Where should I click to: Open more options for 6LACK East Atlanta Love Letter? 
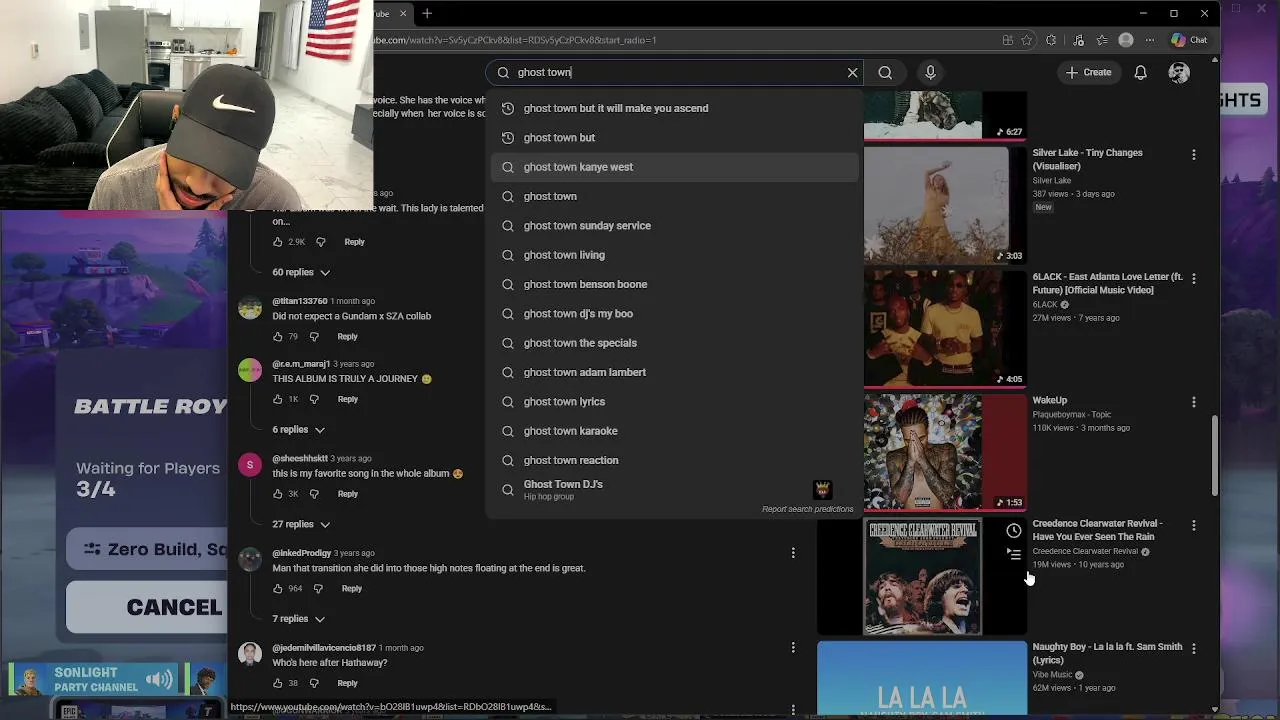pyautogui.click(x=1193, y=279)
